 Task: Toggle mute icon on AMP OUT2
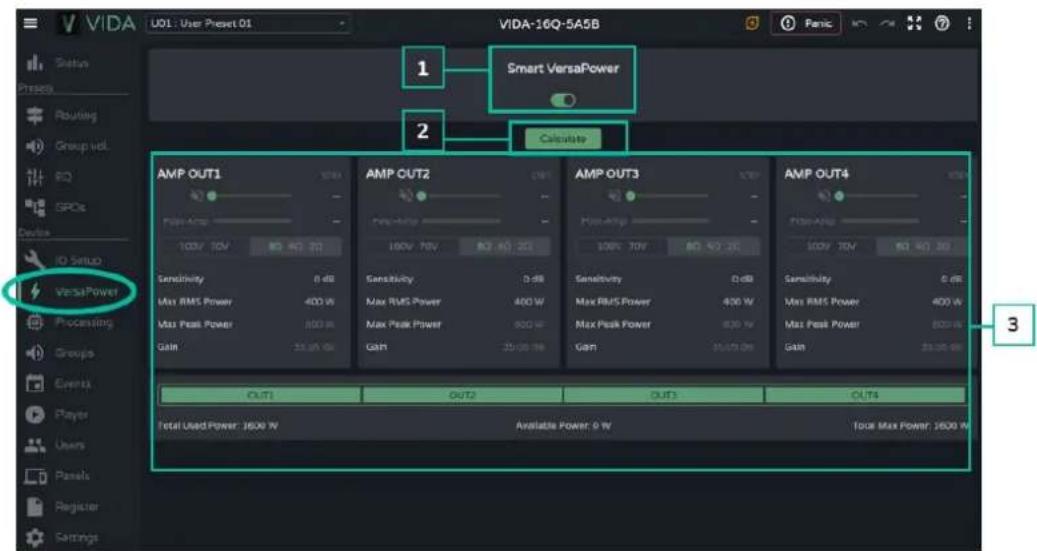click(x=405, y=196)
